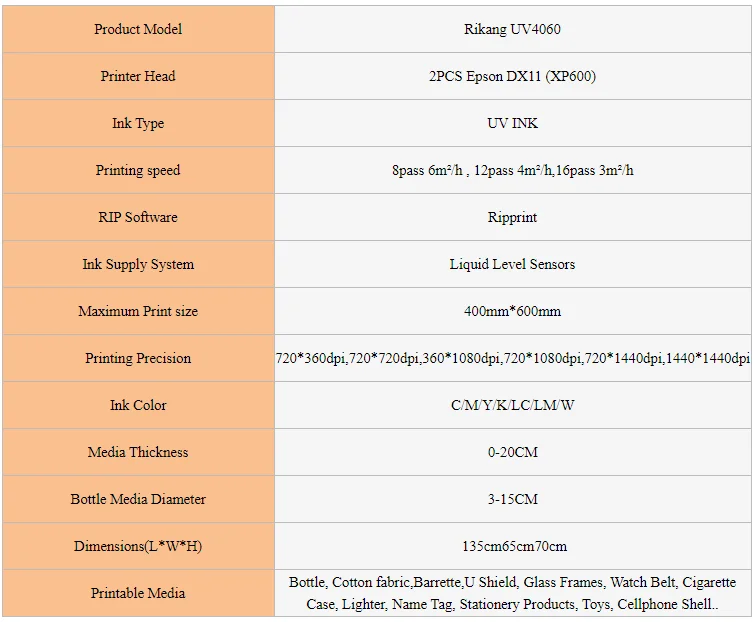The width and height of the screenshot is (755, 622).
Task: Click the Printer Head label
Action: point(138,76)
